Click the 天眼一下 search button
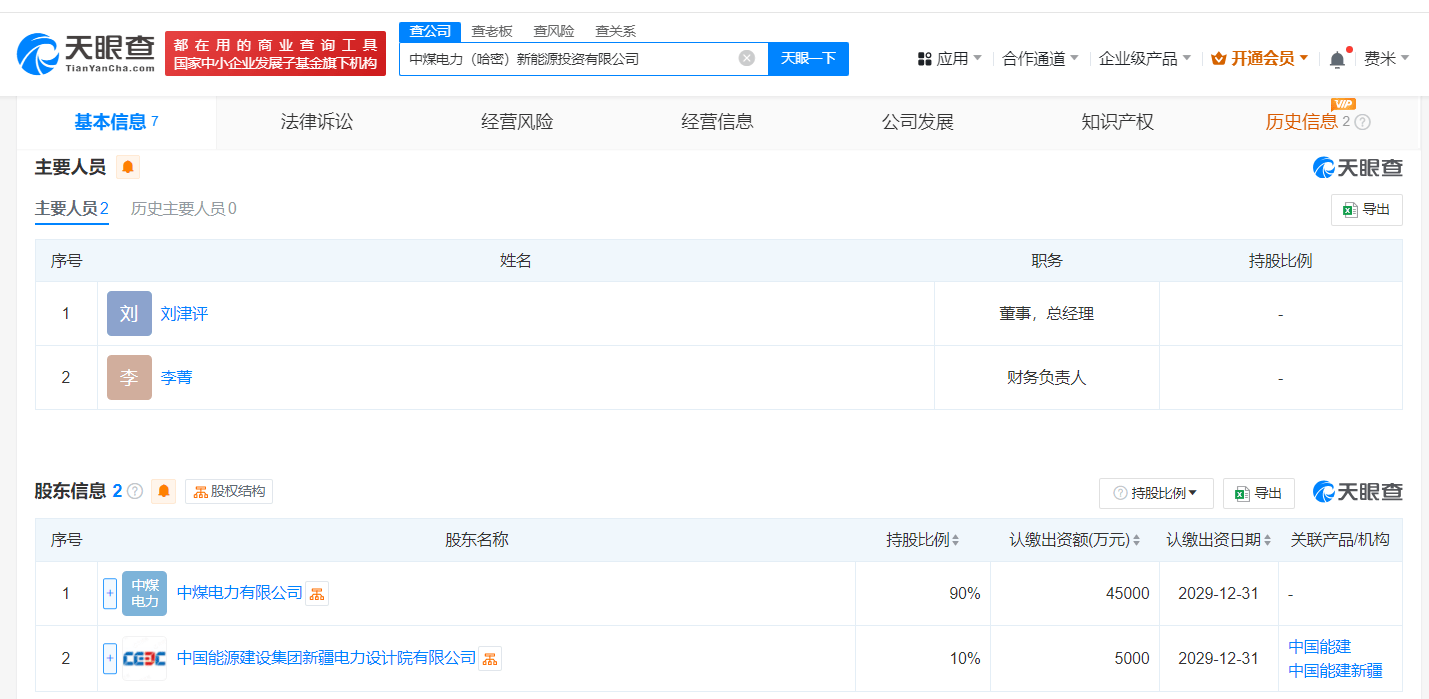Viewport: 1429px width, 699px height. click(808, 59)
